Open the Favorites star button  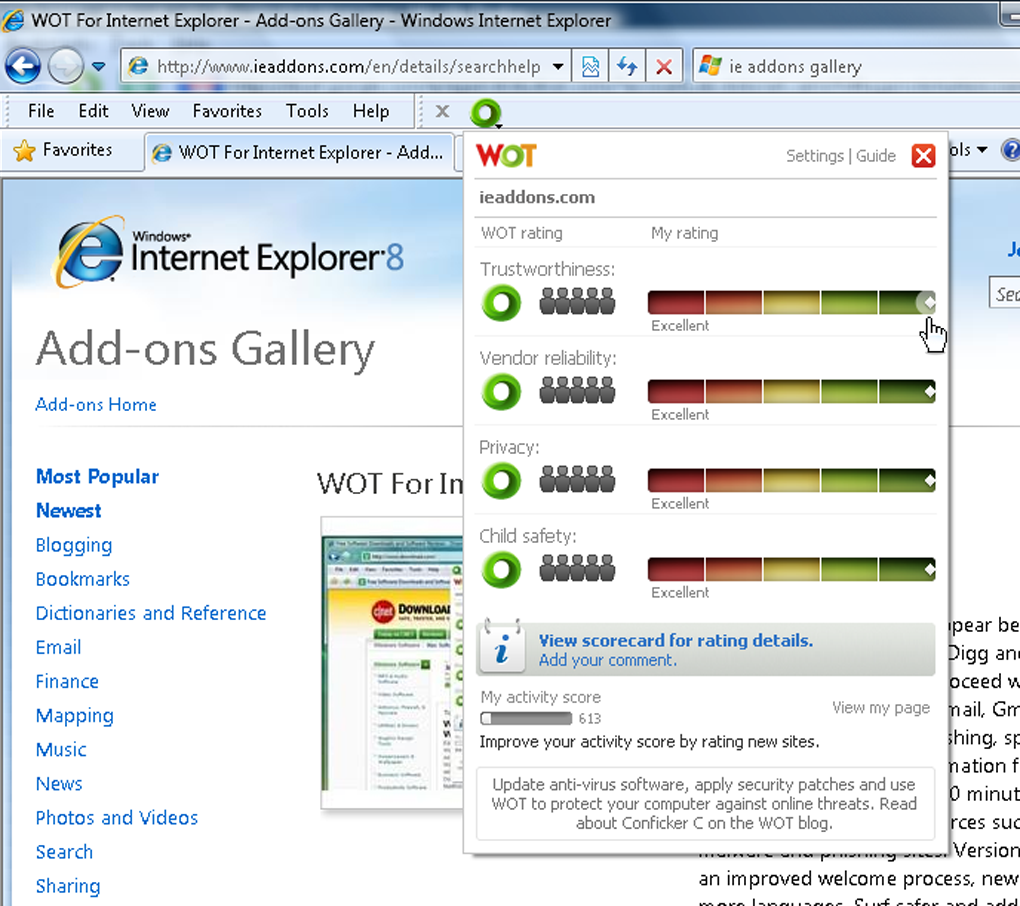pyautogui.click(x=62, y=150)
